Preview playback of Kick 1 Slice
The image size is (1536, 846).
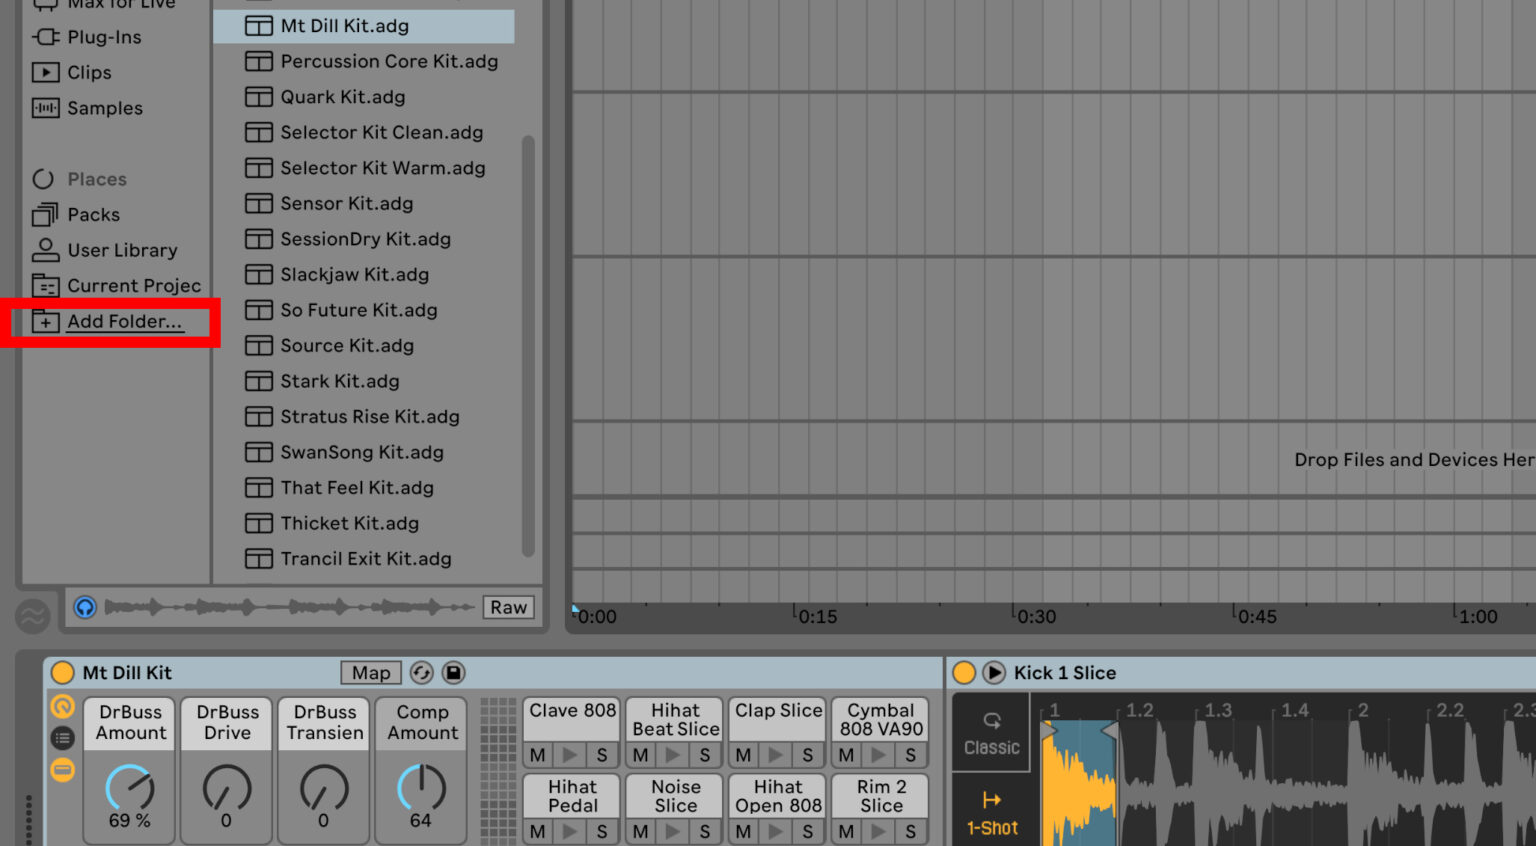[993, 672]
